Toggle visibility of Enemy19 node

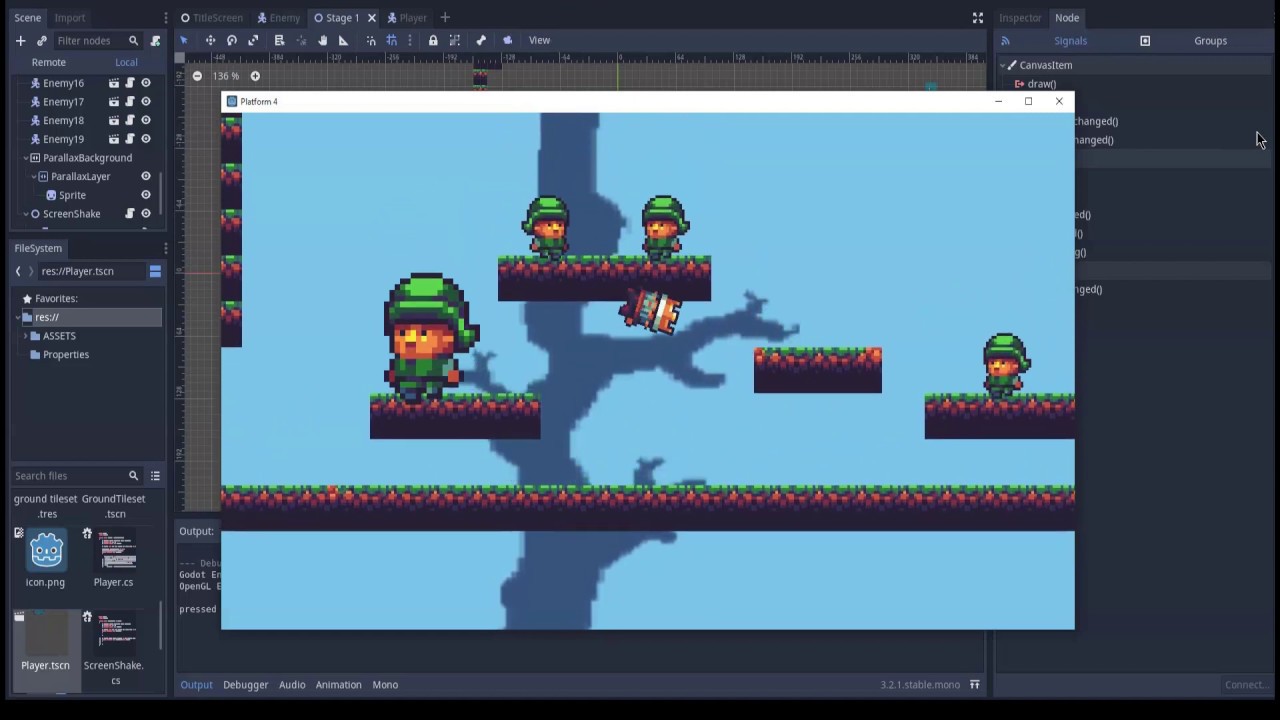pyautogui.click(x=146, y=139)
